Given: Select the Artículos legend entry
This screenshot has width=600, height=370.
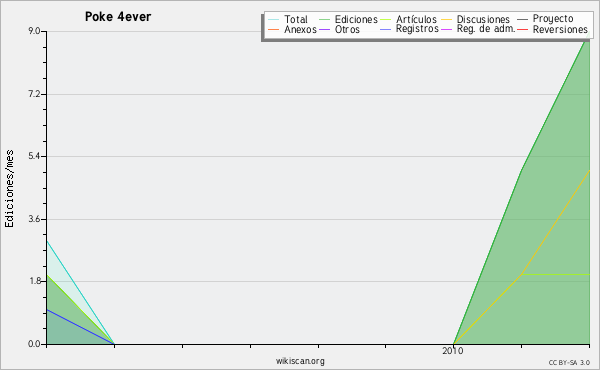Looking at the screenshot, I should [416, 19].
